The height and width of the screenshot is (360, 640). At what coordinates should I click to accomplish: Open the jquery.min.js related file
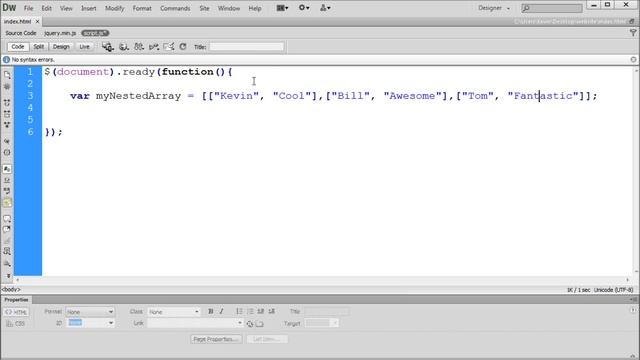click(x=60, y=33)
